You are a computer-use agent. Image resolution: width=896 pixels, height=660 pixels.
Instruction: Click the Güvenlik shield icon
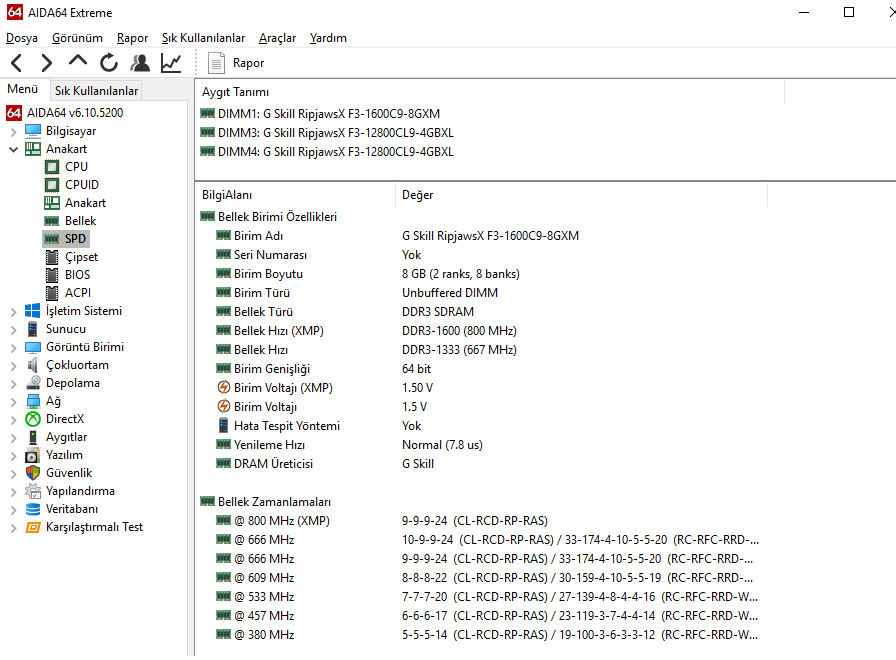pos(33,473)
